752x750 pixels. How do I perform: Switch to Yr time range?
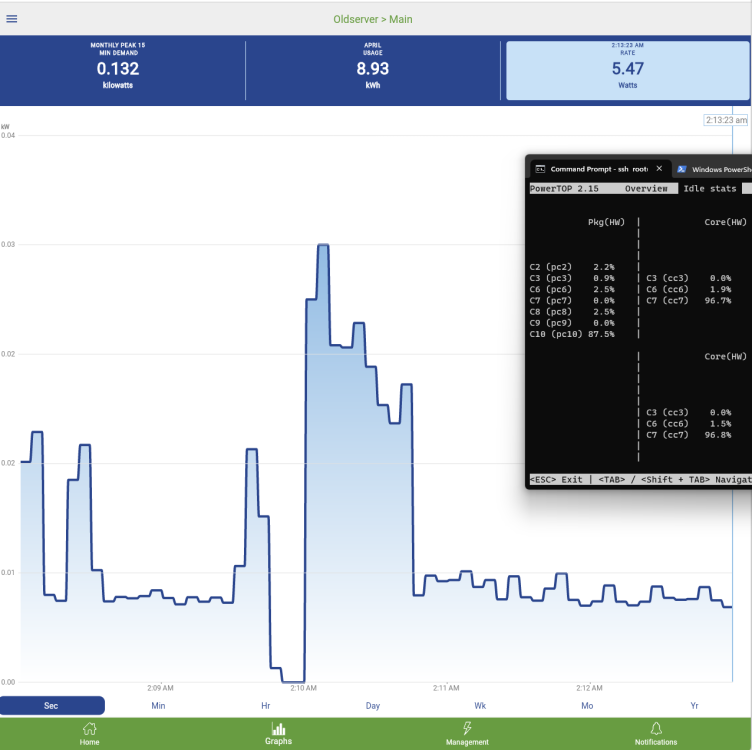coord(694,705)
